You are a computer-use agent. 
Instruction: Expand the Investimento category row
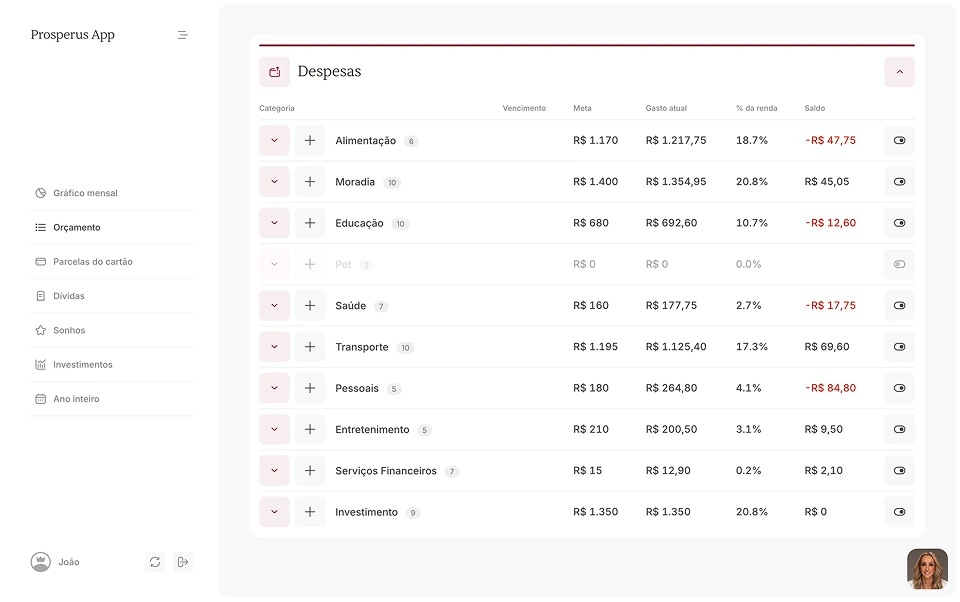click(x=274, y=512)
